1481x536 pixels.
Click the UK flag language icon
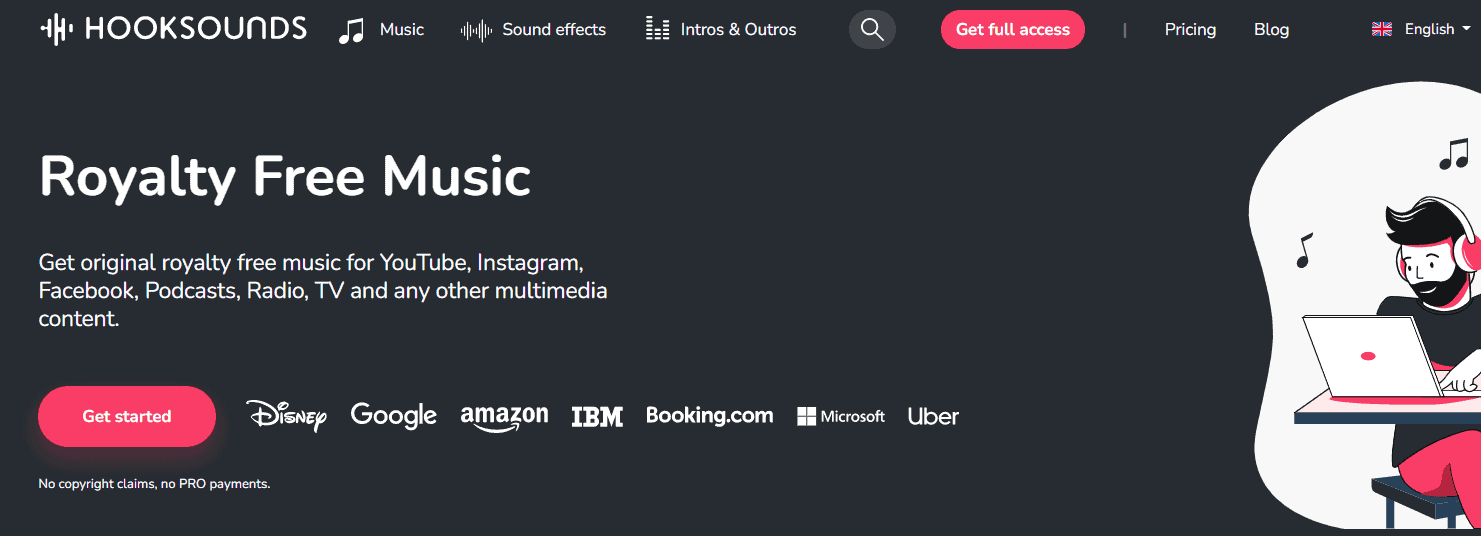click(1382, 30)
